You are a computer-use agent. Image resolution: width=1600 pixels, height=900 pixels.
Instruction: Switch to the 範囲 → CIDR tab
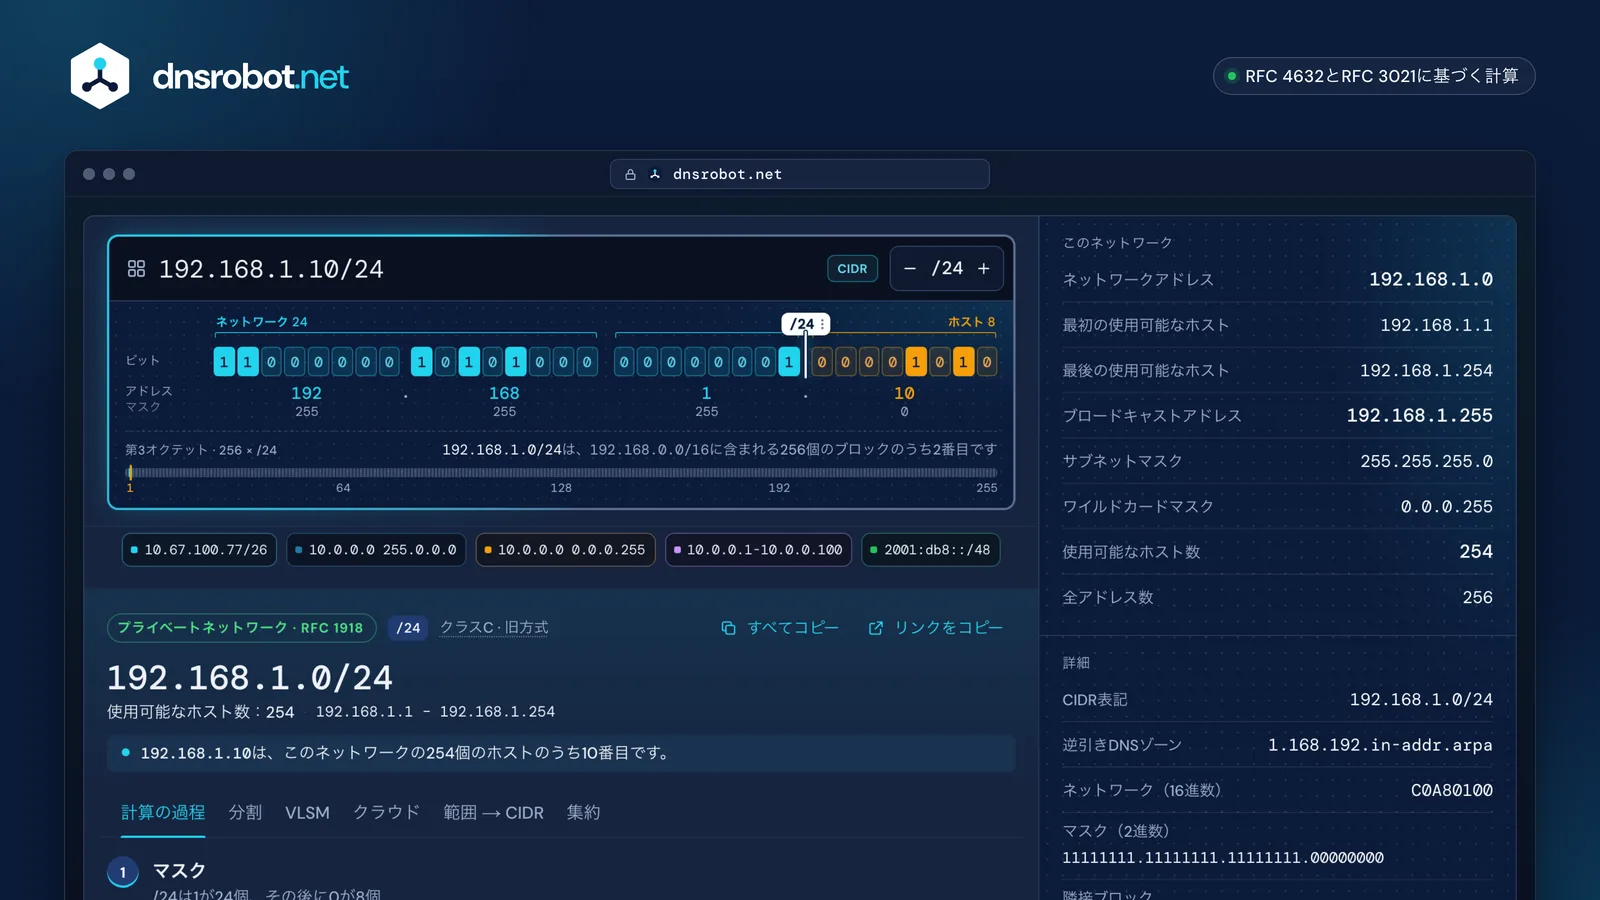[493, 812]
